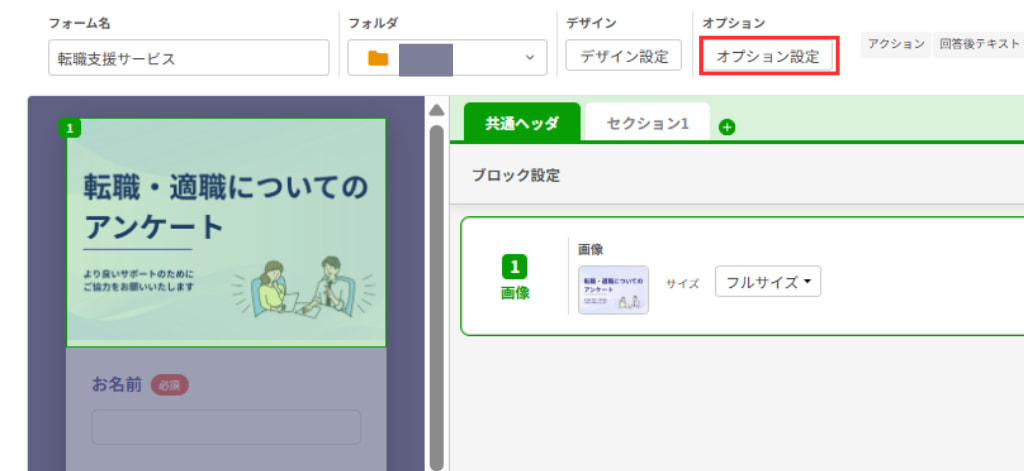Click the 回答後テキスト button
This screenshot has height=471, width=1024.
pyautogui.click(x=979, y=44)
